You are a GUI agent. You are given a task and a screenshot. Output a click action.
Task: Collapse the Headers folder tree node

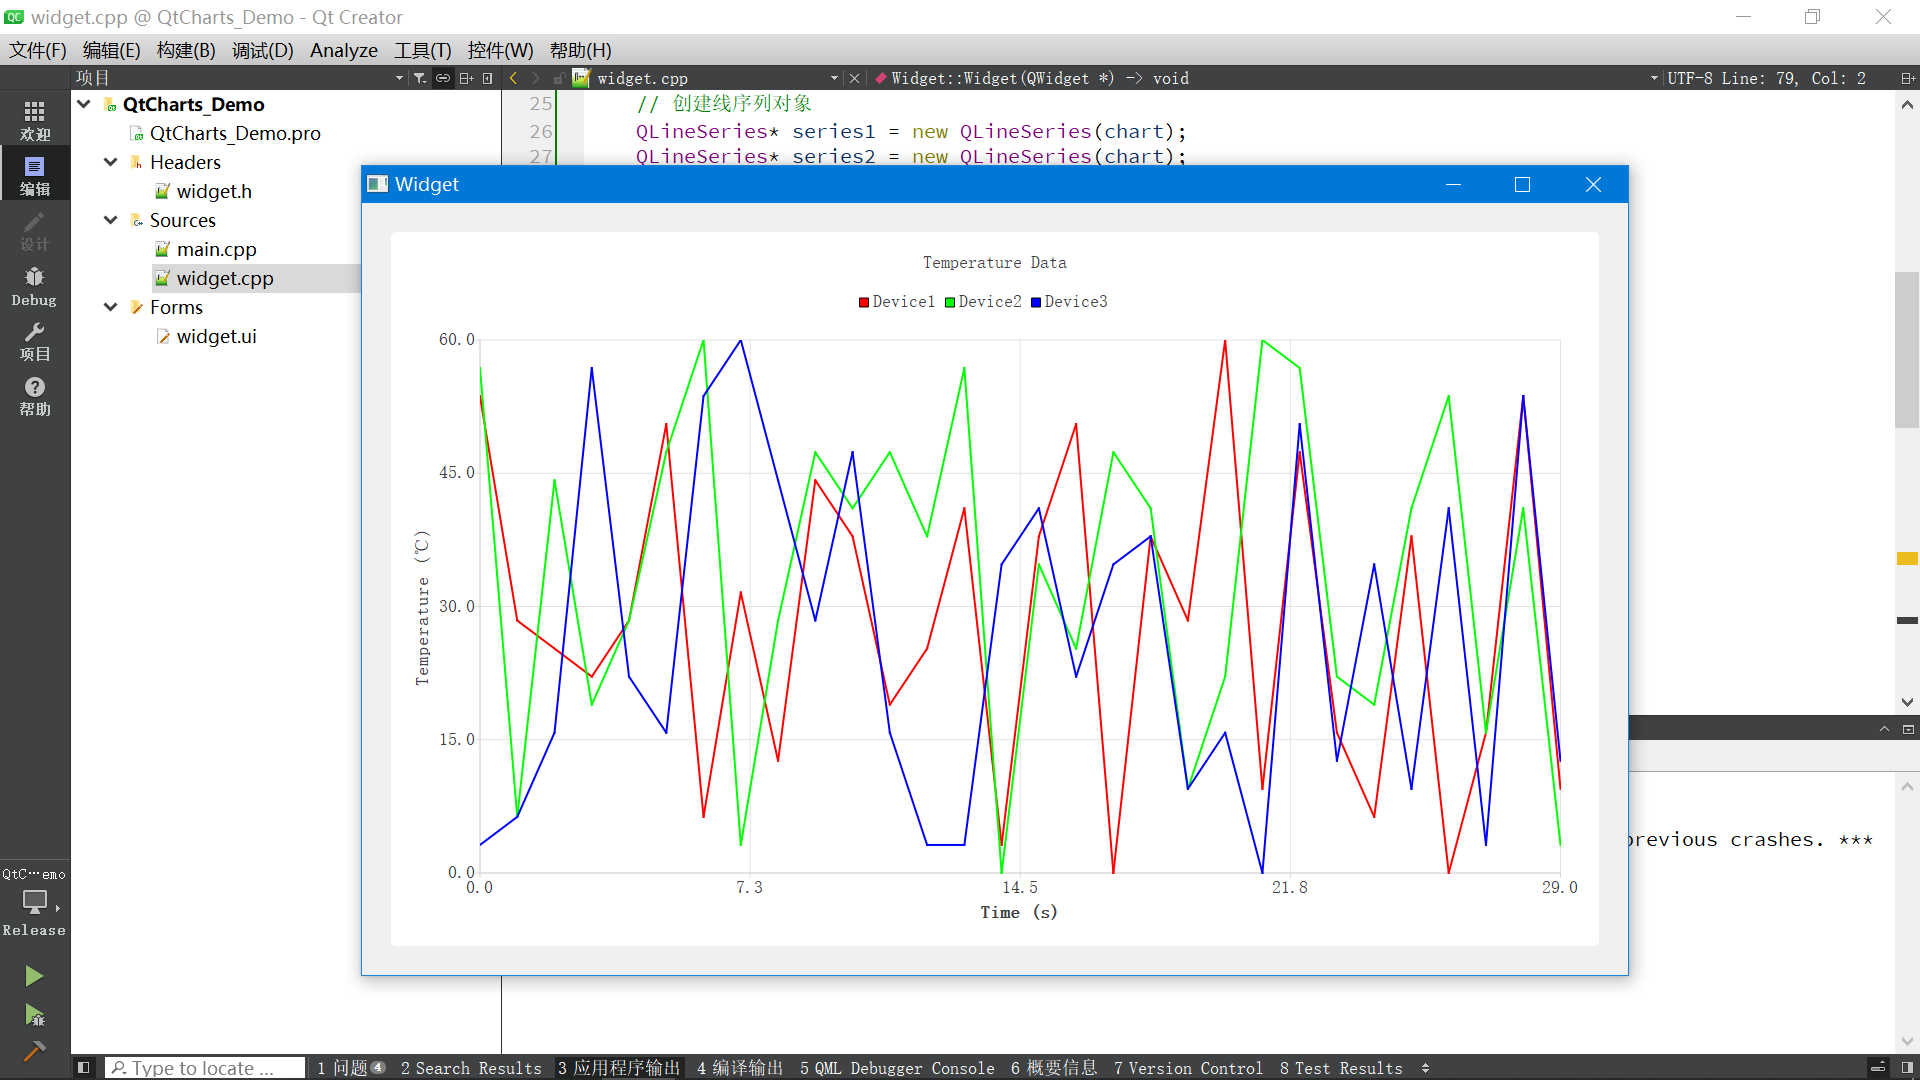(111, 162)
